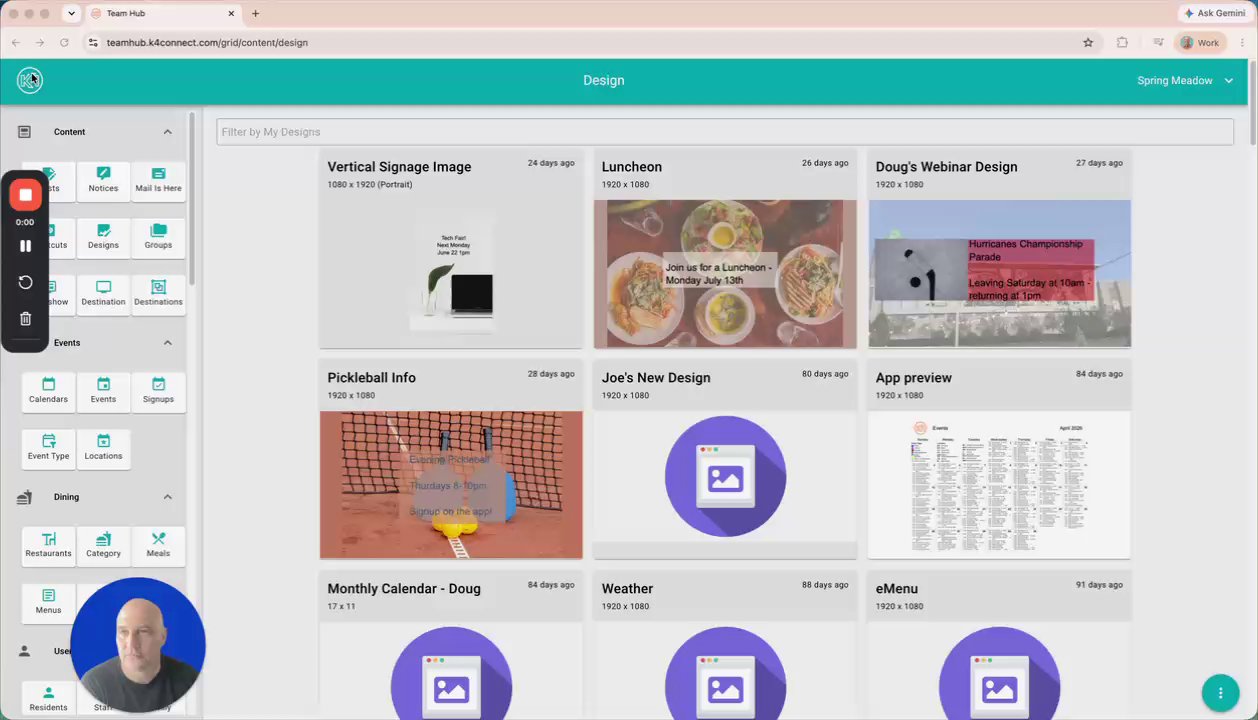1258x720 pixels.
Task: Close the Team Hub tab
Action: [x=232, y=13]
